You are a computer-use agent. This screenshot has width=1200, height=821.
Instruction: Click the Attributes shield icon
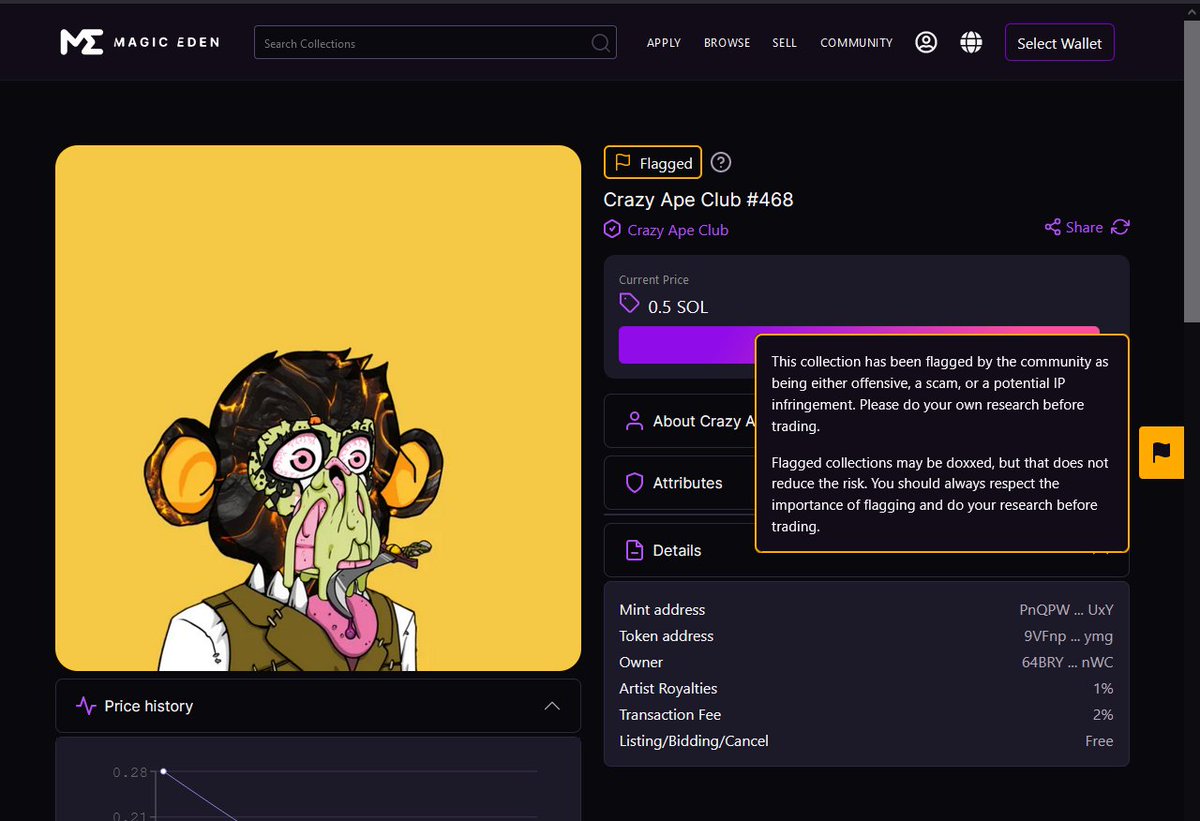point(634,483)
